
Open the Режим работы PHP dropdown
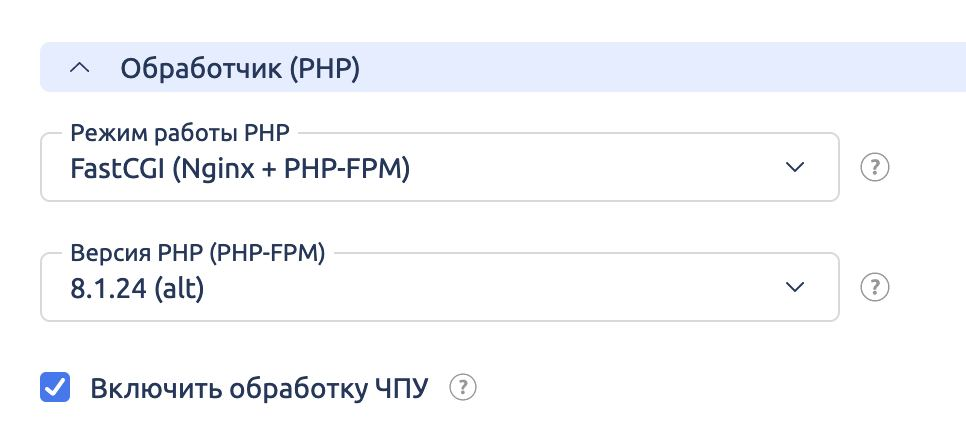(439, 168)
